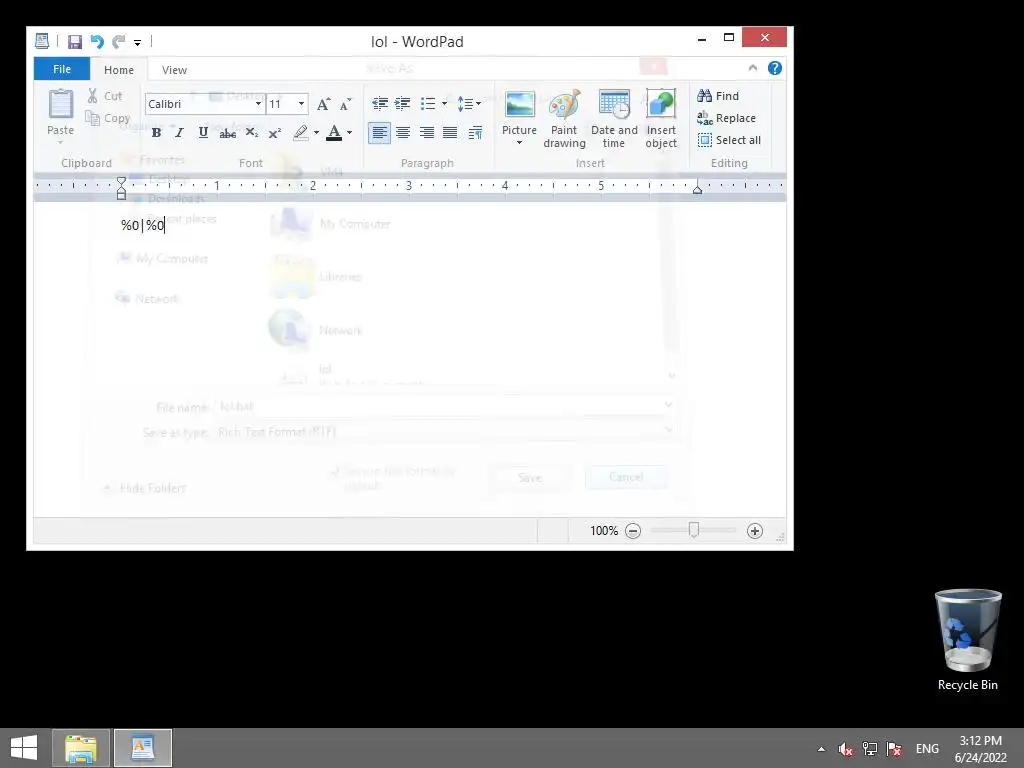Image resolution: width=1024 pixels, height=768 pixels.
Task: Switch to the View ribbon tab
Action: 174,69
